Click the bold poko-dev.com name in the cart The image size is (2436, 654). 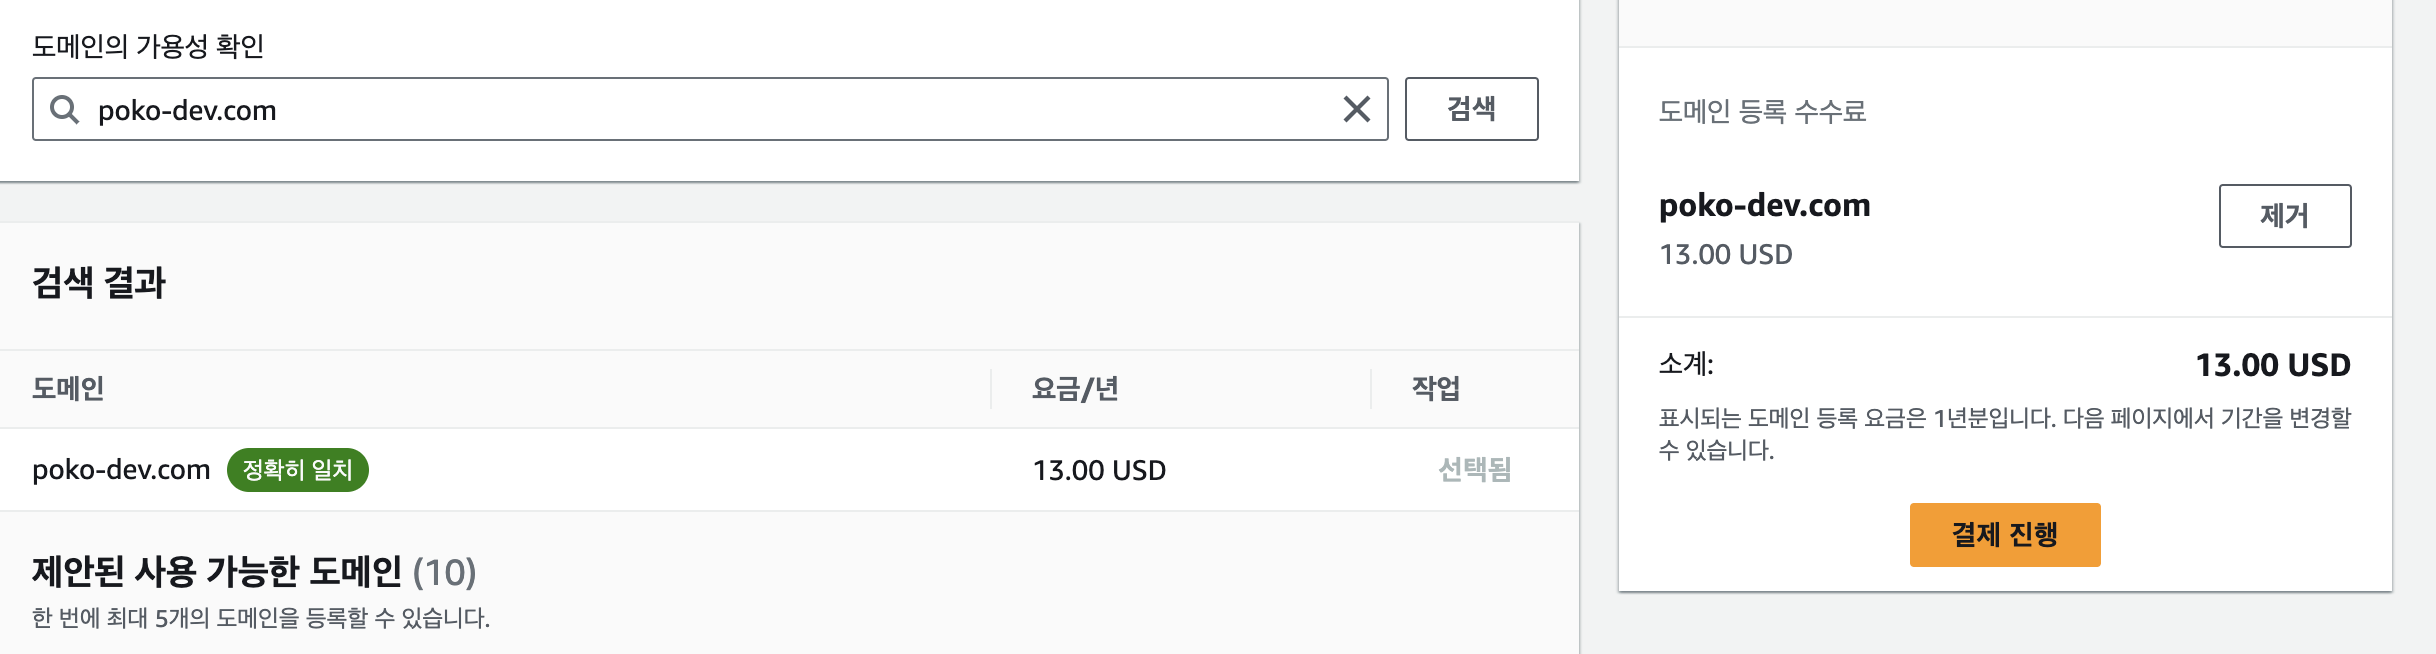pos(1764,205)
